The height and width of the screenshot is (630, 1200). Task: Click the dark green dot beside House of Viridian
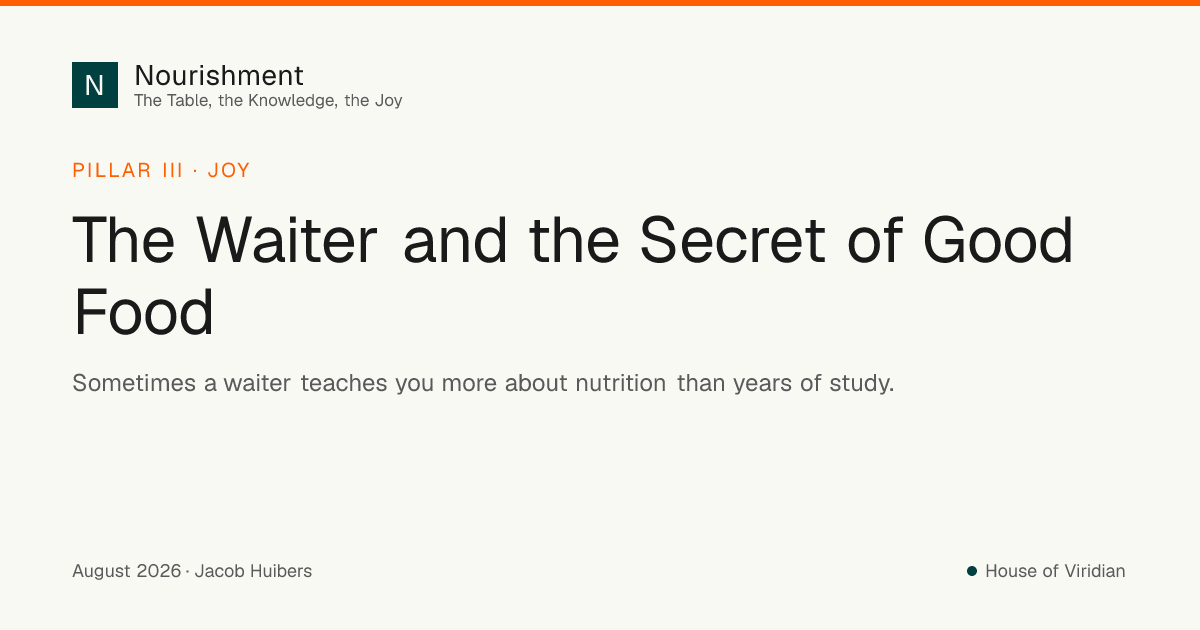click(971, 571)
